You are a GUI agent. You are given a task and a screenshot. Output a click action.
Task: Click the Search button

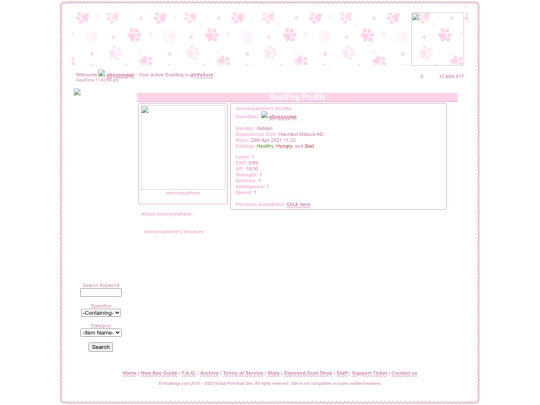click(x=101, y=347)
